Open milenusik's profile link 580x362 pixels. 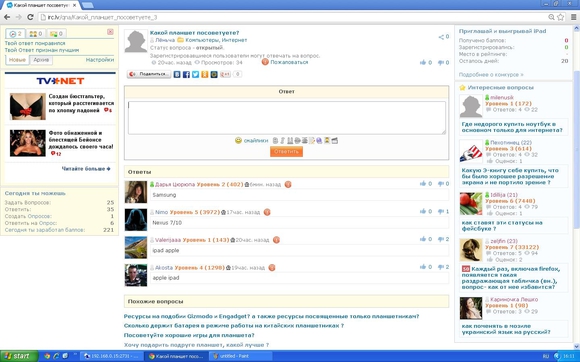[x=502, y=97]
